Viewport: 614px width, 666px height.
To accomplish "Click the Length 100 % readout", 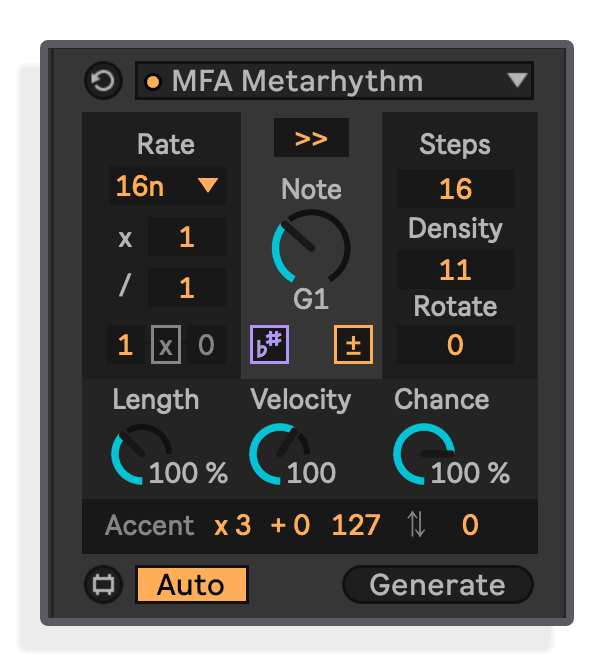I will 189,473.
